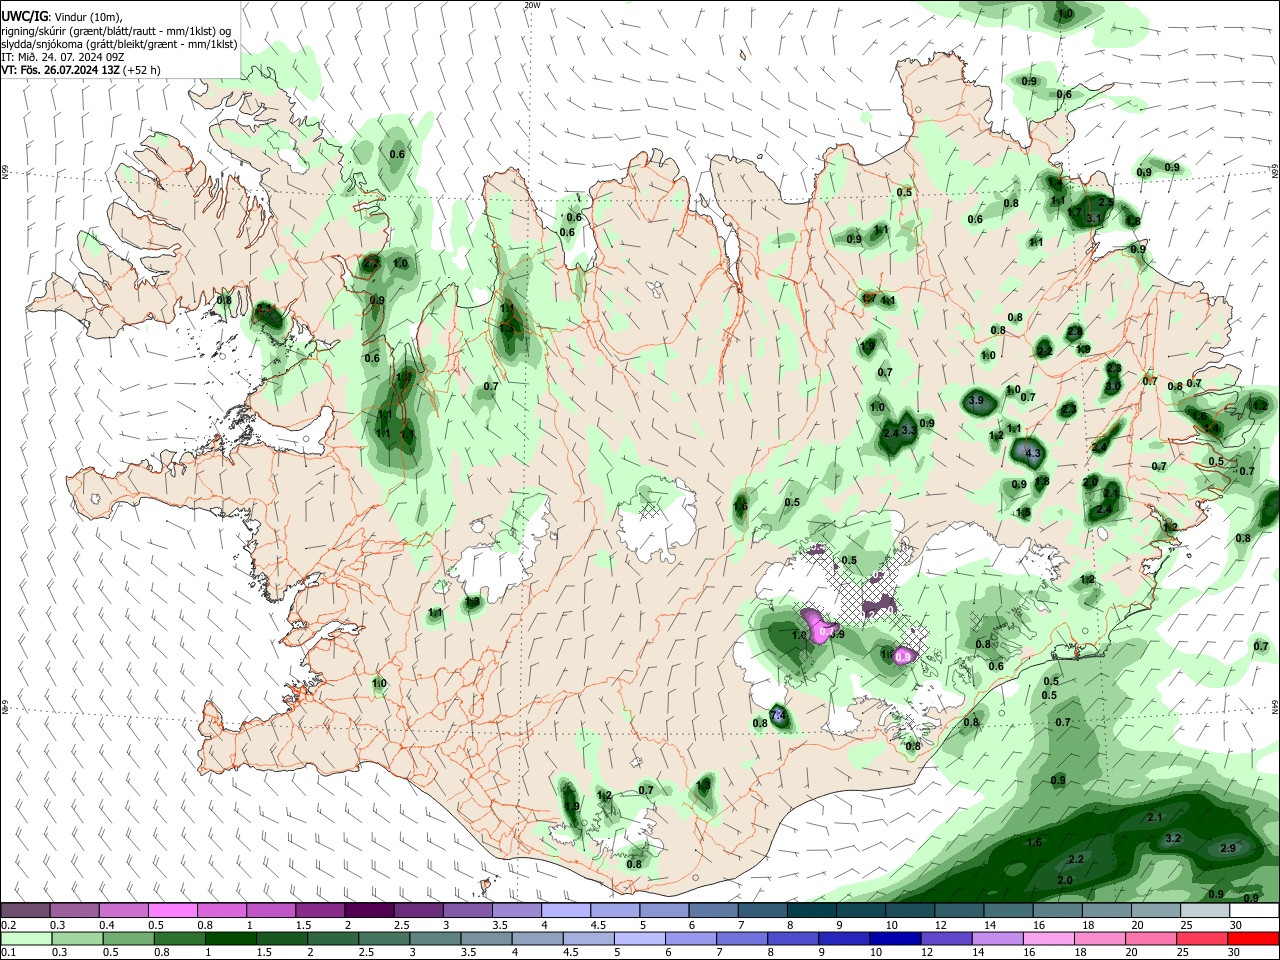Click the bright red 30 swatch in the lower legend
Image resolution: width=1280 pixels, height=960 pixels.
click(1254, 938)
